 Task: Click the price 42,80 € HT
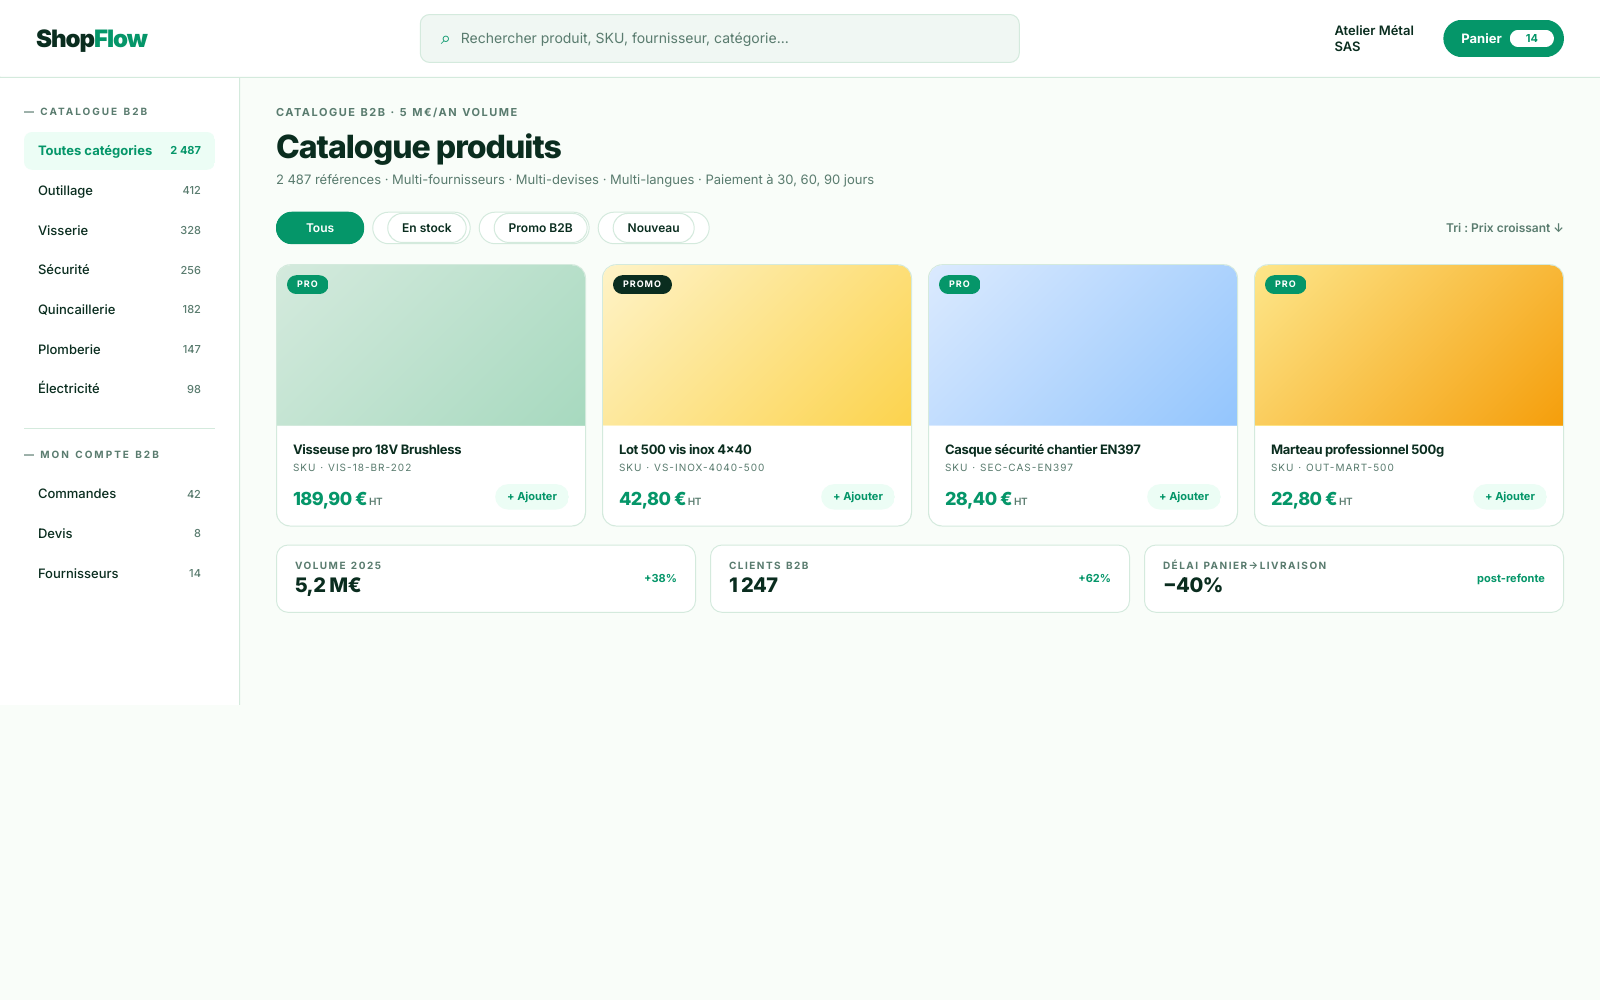(660, 499)
